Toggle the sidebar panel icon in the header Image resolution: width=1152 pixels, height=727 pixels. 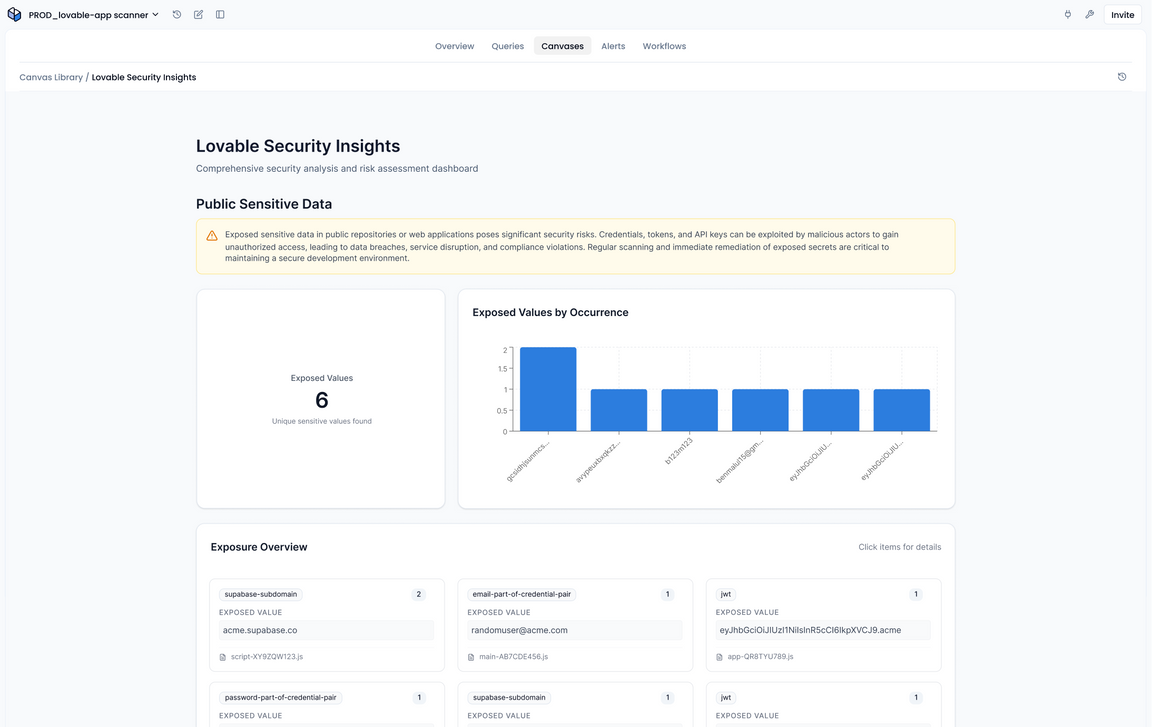click(220, 14)
